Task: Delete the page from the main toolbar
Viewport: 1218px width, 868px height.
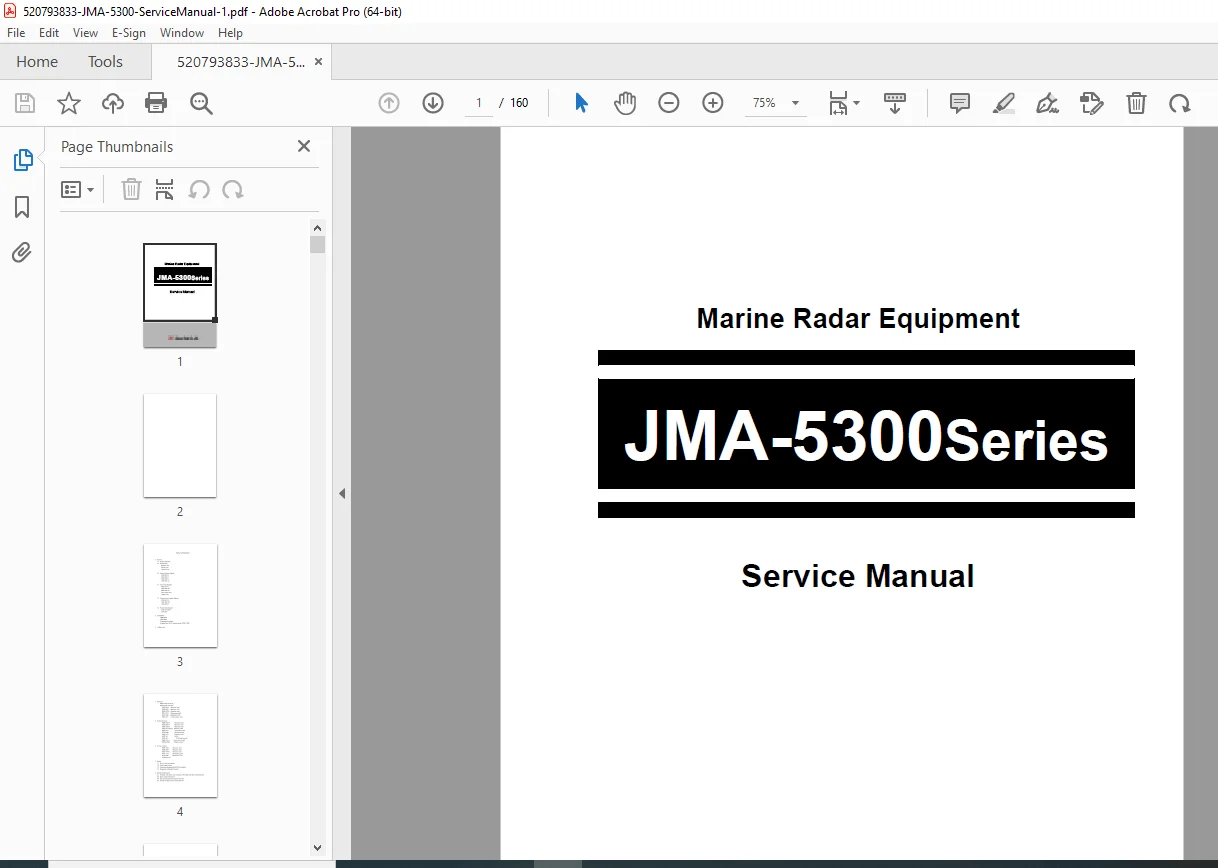Action: click(x=1136, y=103)
